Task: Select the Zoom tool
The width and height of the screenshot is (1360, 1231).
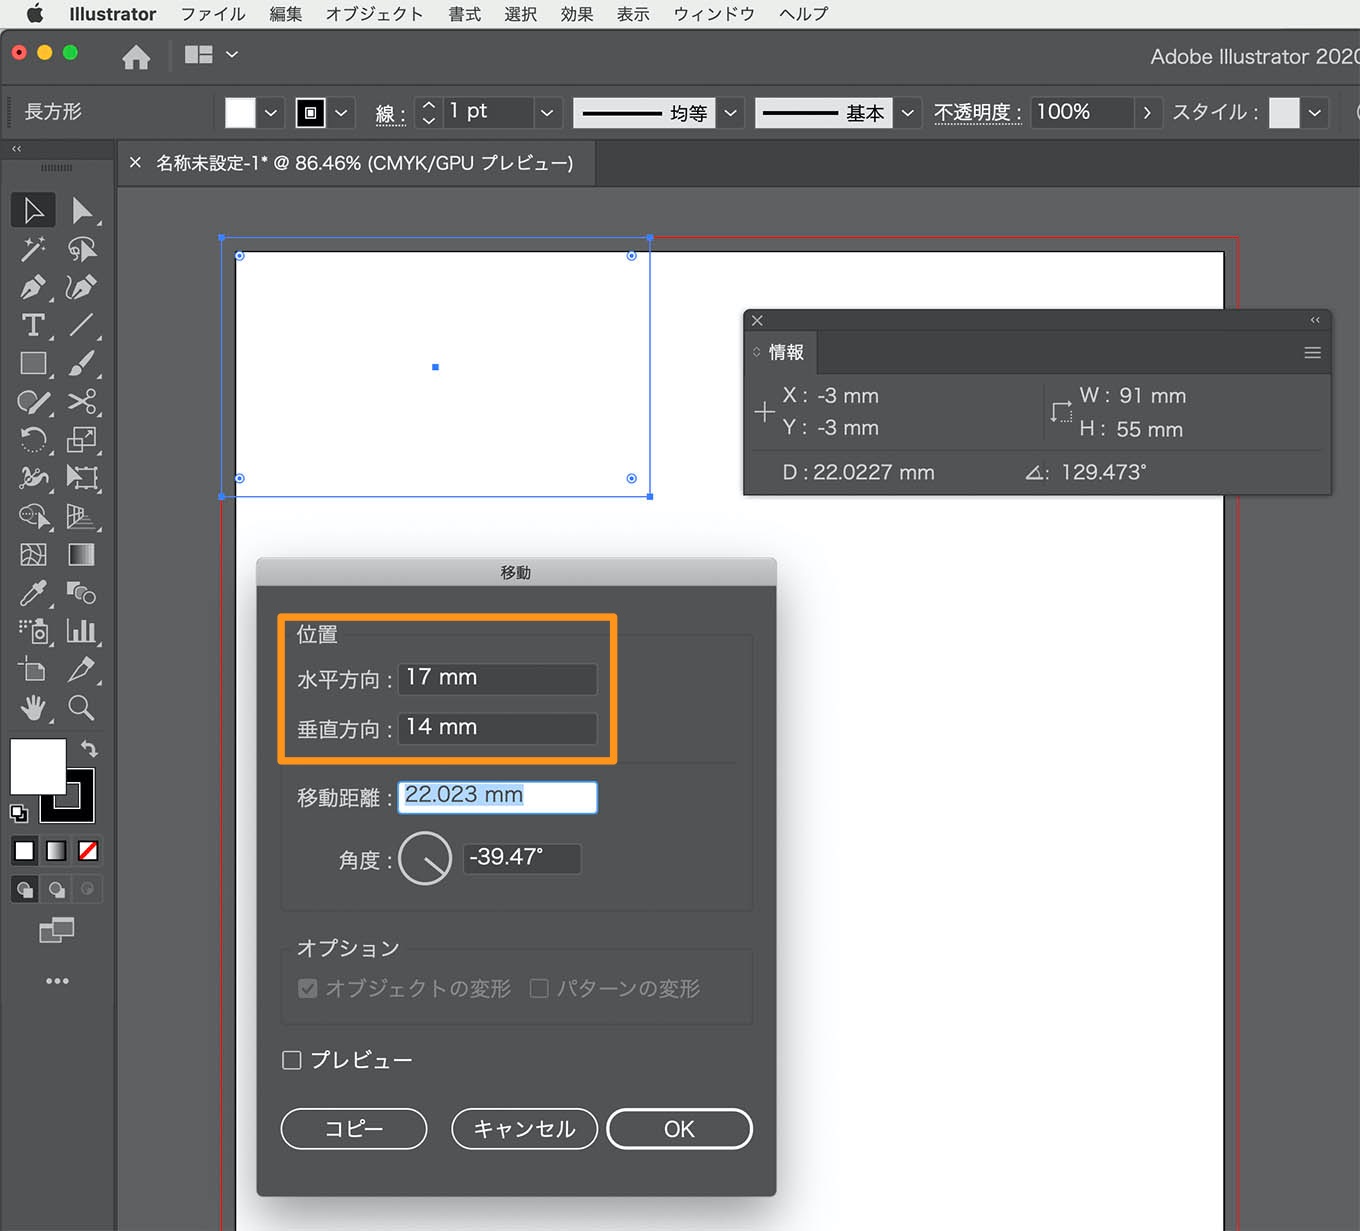Action: pyautogui.click(x=82, y=708)
